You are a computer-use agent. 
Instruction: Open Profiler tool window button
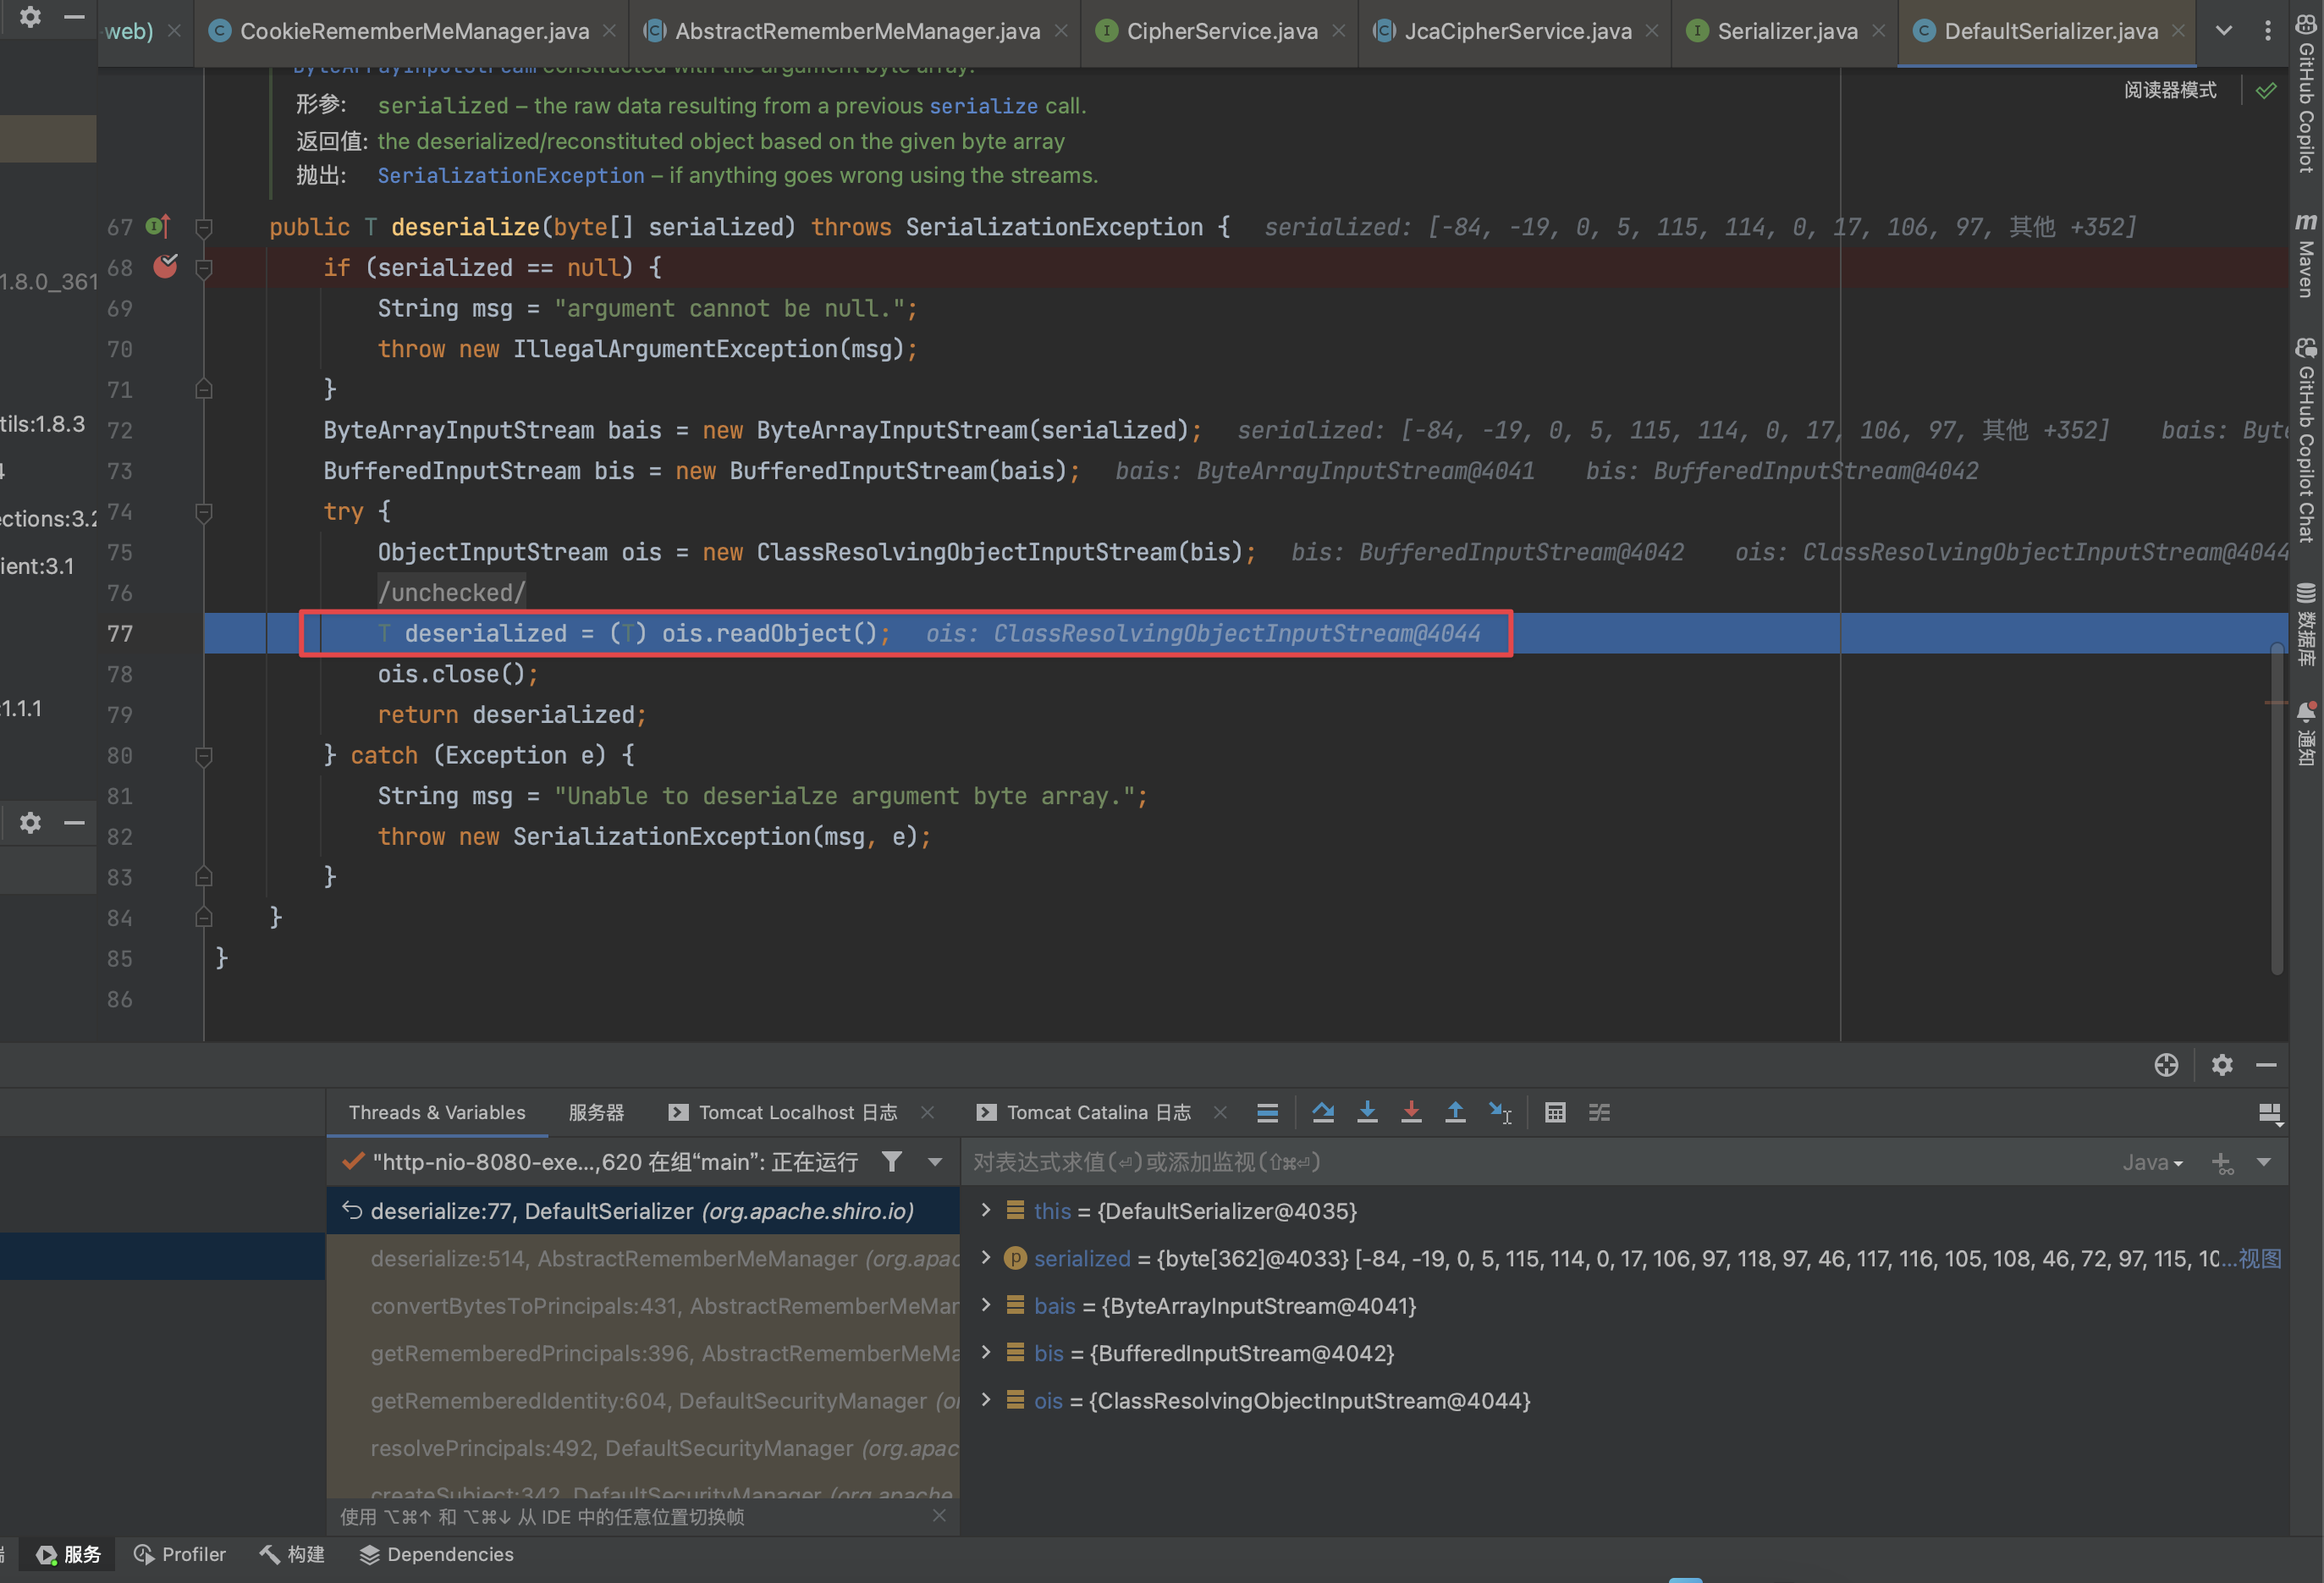[x=180, y=1554]
